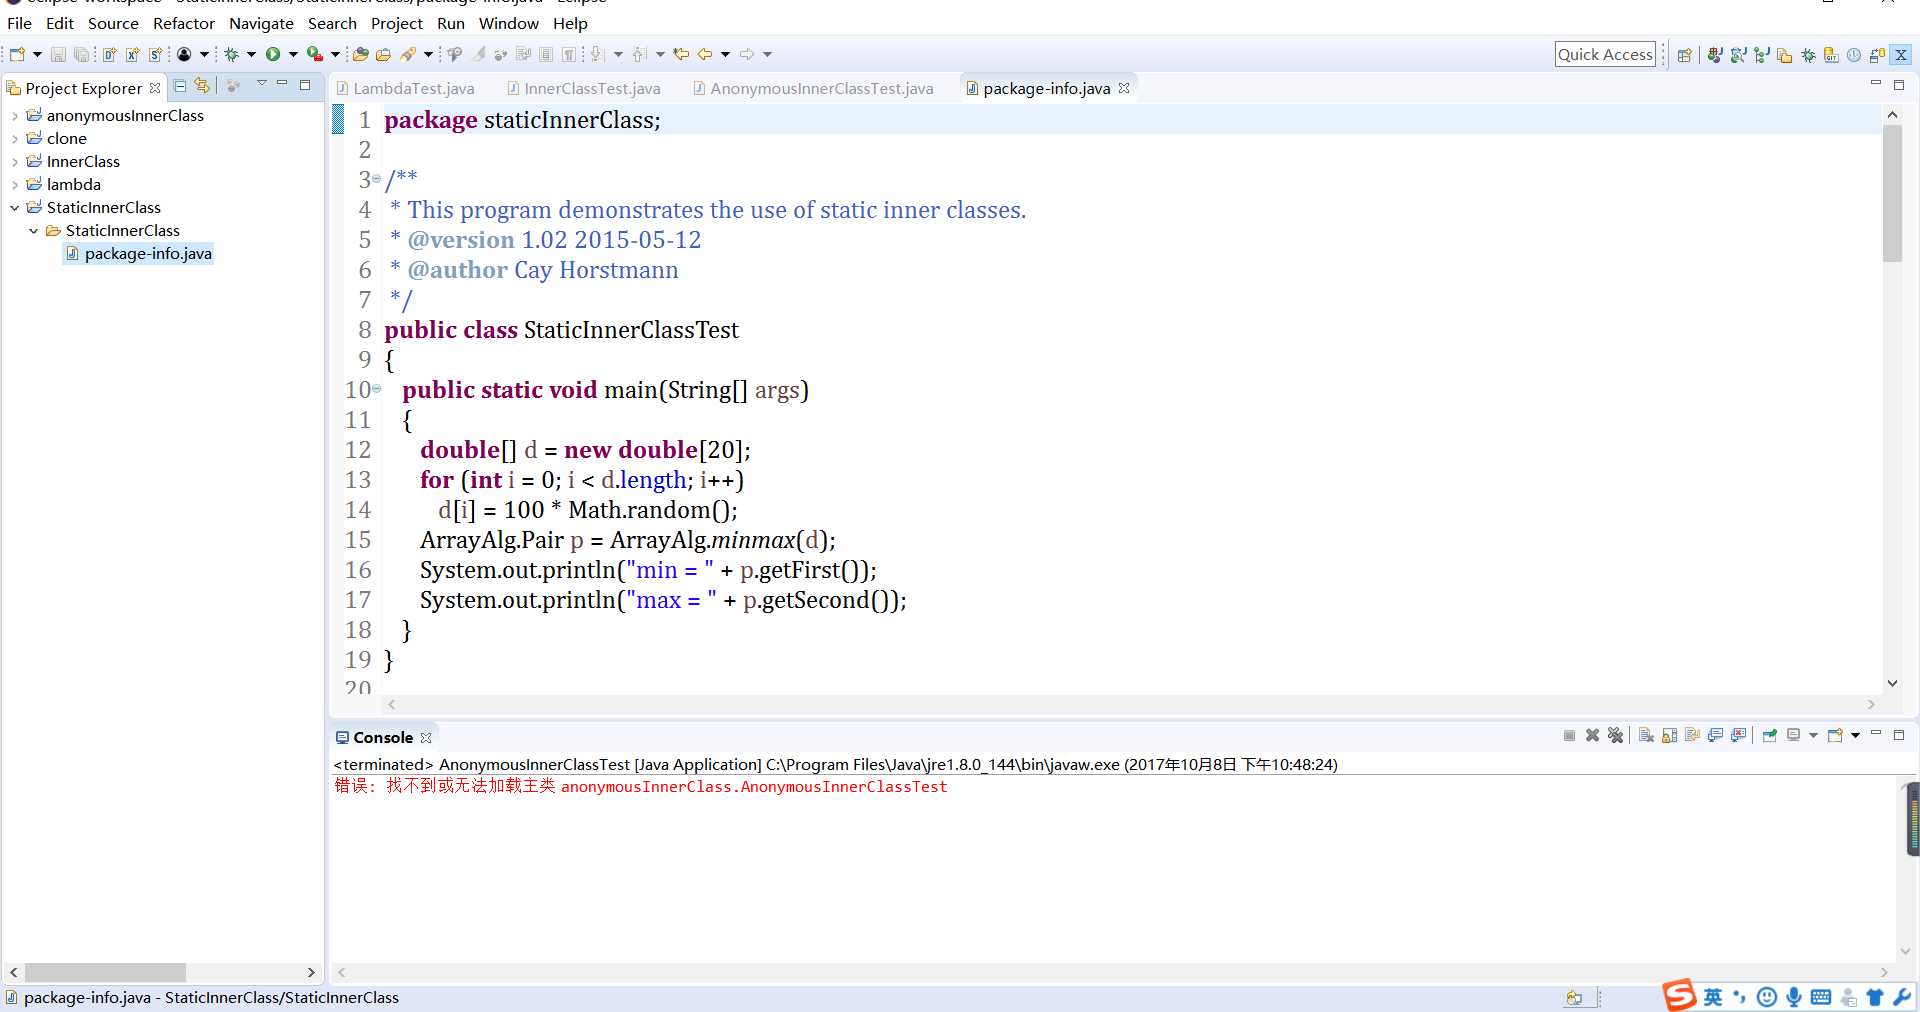Click the Search flashlight icon in the toolbar
Image resolution: width=1920 pixels, height=1012 pixels.
pyautogui.click(x=407, y=54)
